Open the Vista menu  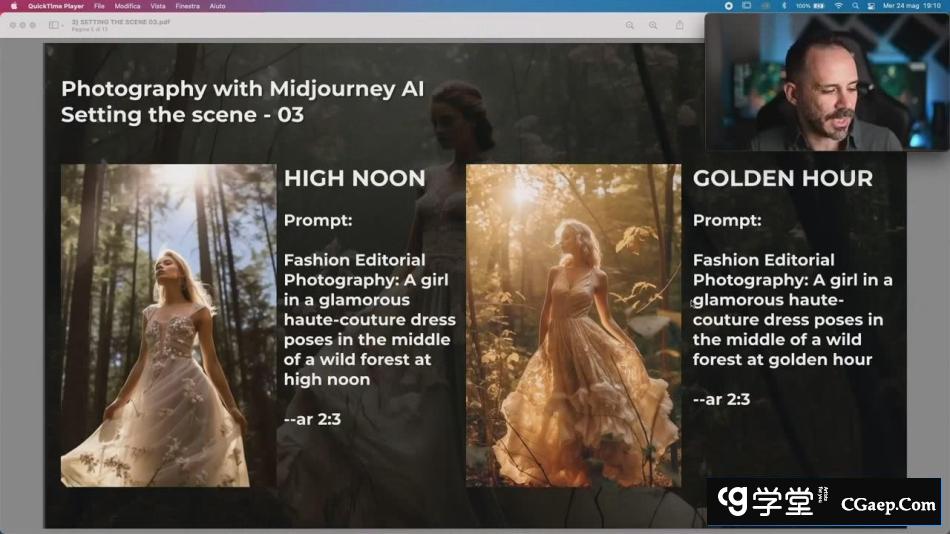click(158, 6)
